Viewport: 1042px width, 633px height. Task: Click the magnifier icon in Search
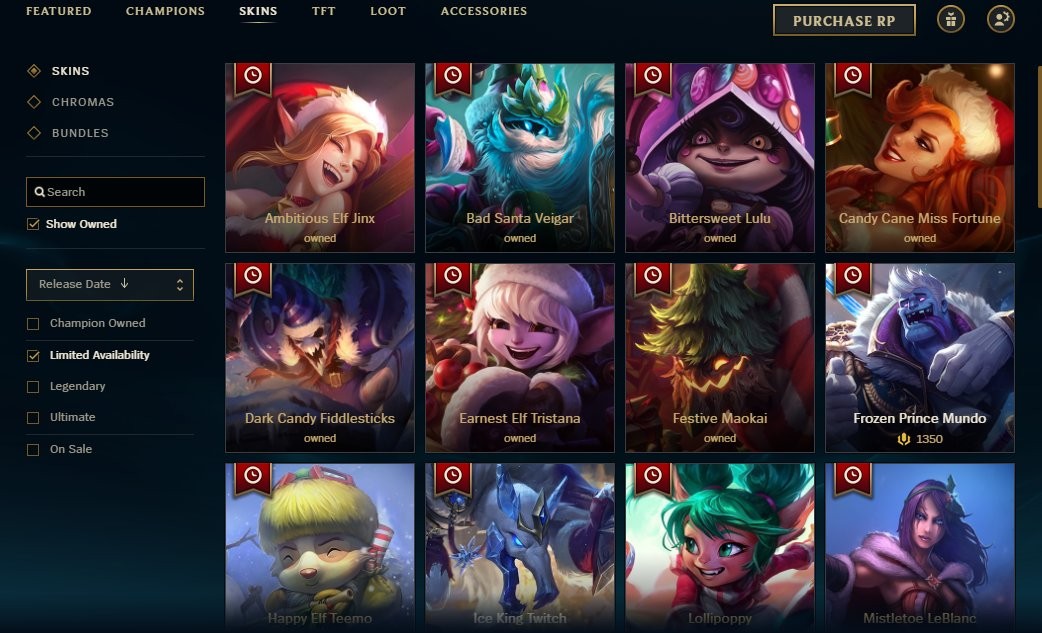click(x=40, y=192)
